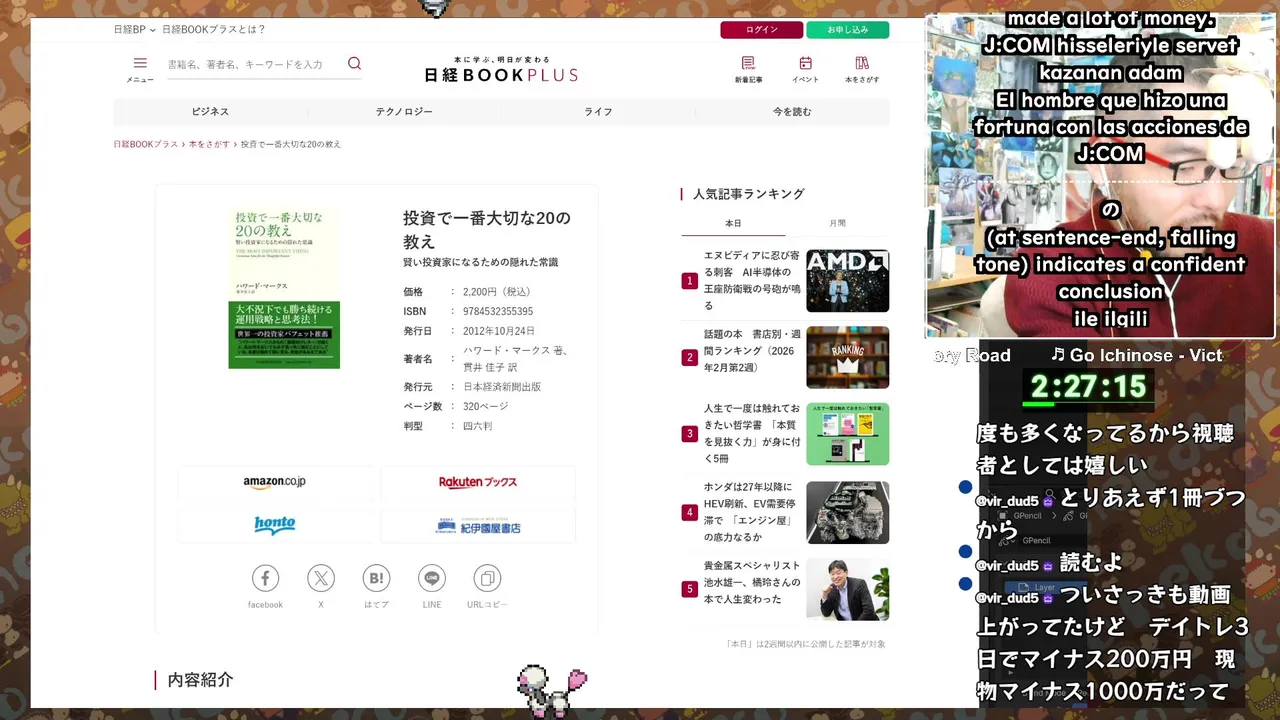Select the テクノロジー menu item
The width and height of the screenshot is (1280, 720).
click(x=404, y=112)
